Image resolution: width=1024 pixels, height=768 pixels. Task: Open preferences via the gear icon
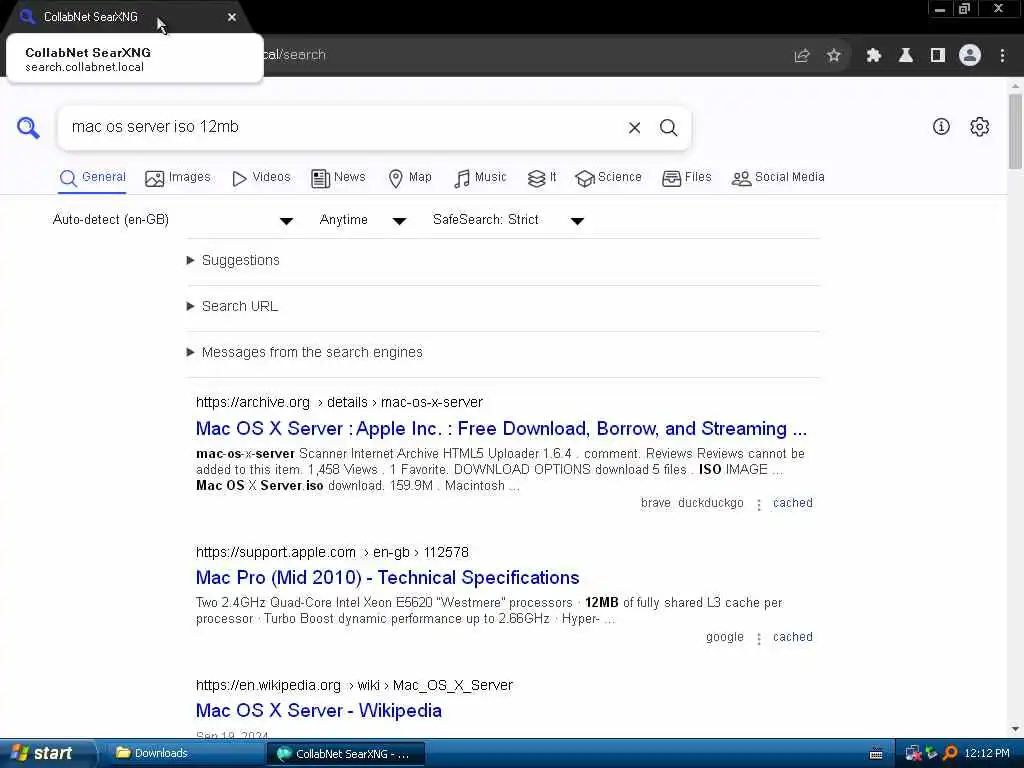click(980, 127)
